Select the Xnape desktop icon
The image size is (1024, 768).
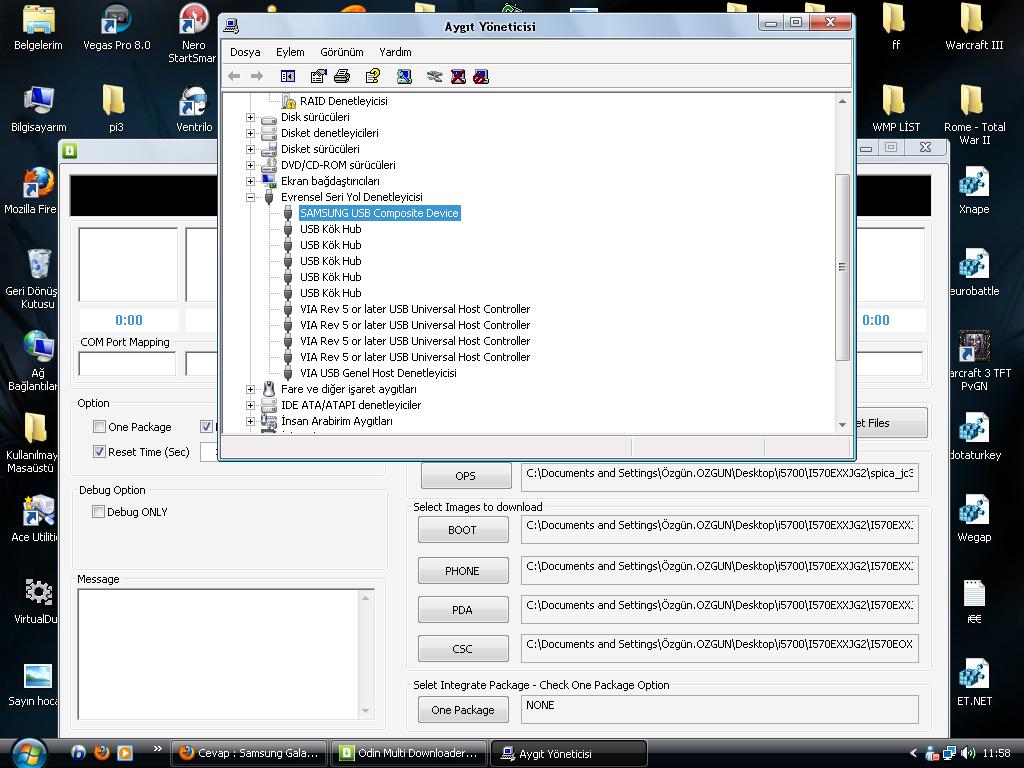(974, 191)
